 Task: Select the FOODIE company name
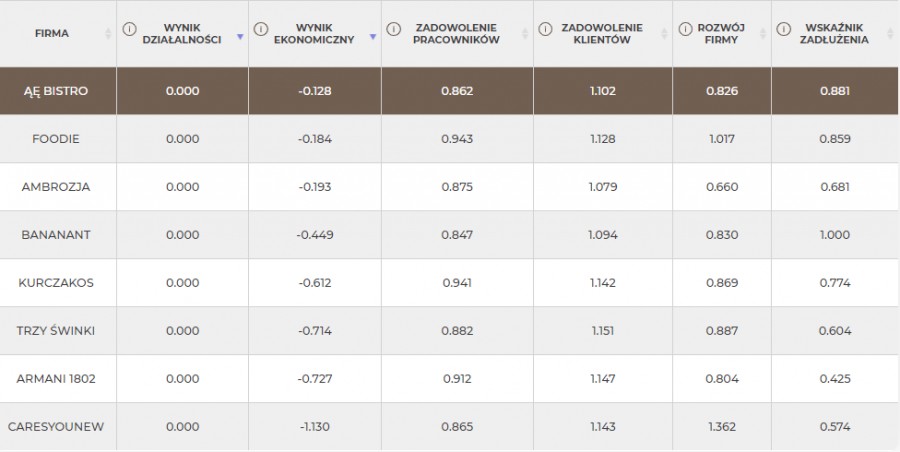[56, 139]
